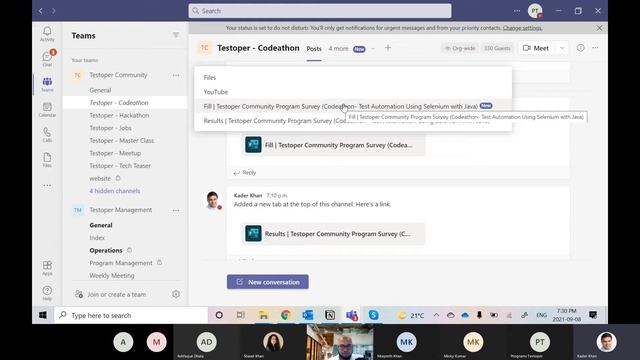Click the Teams search box
The width and height of the screenshot is (640, 360).
[x=320, y=11]
